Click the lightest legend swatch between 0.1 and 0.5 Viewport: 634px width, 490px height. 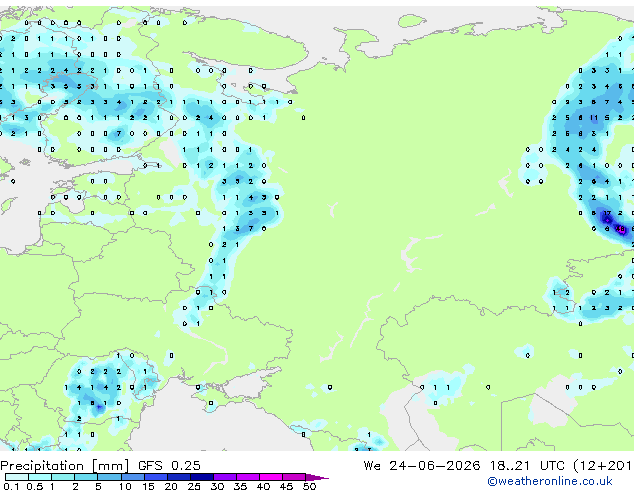[x=17, y=477]
